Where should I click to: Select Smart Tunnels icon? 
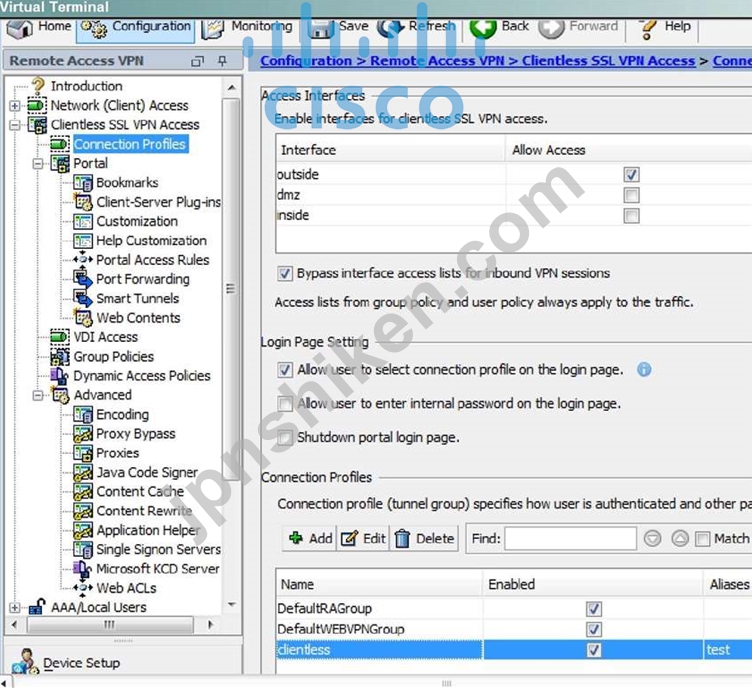pos(83,298)
